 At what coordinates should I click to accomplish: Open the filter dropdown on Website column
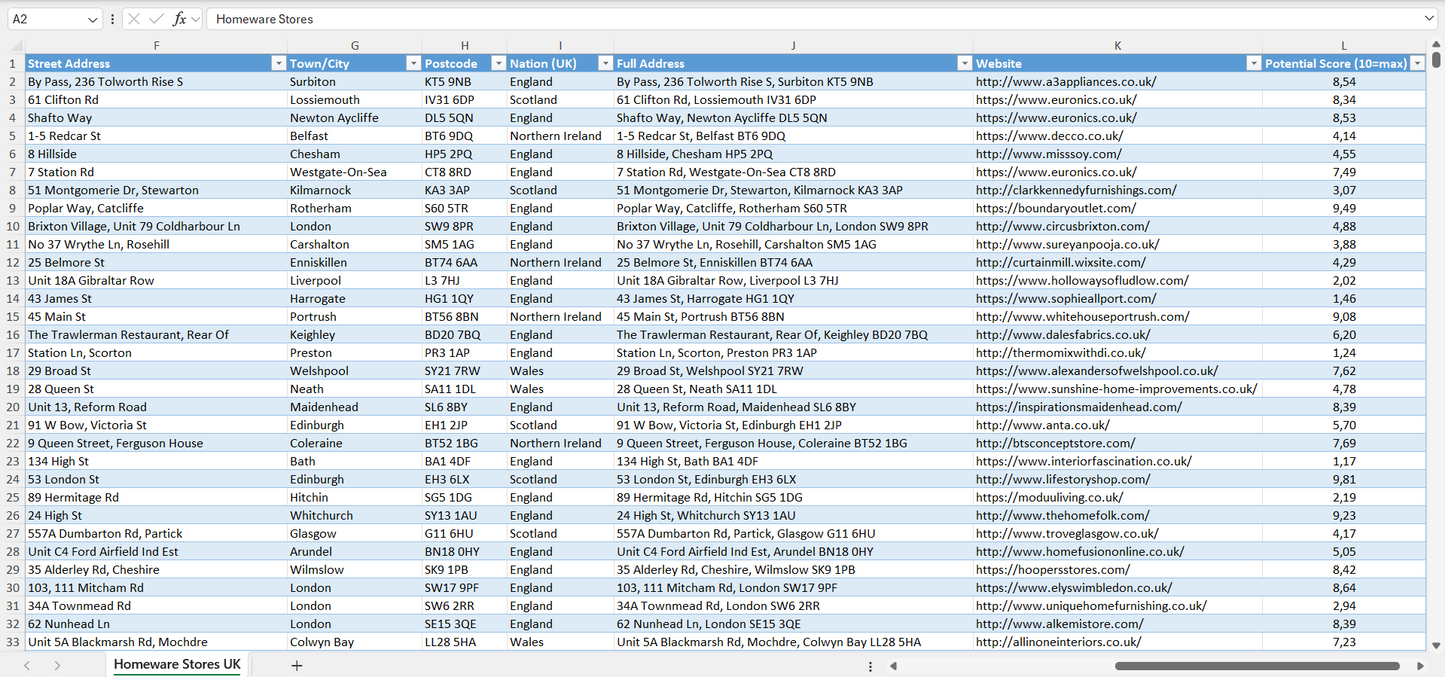[1253, 62]
